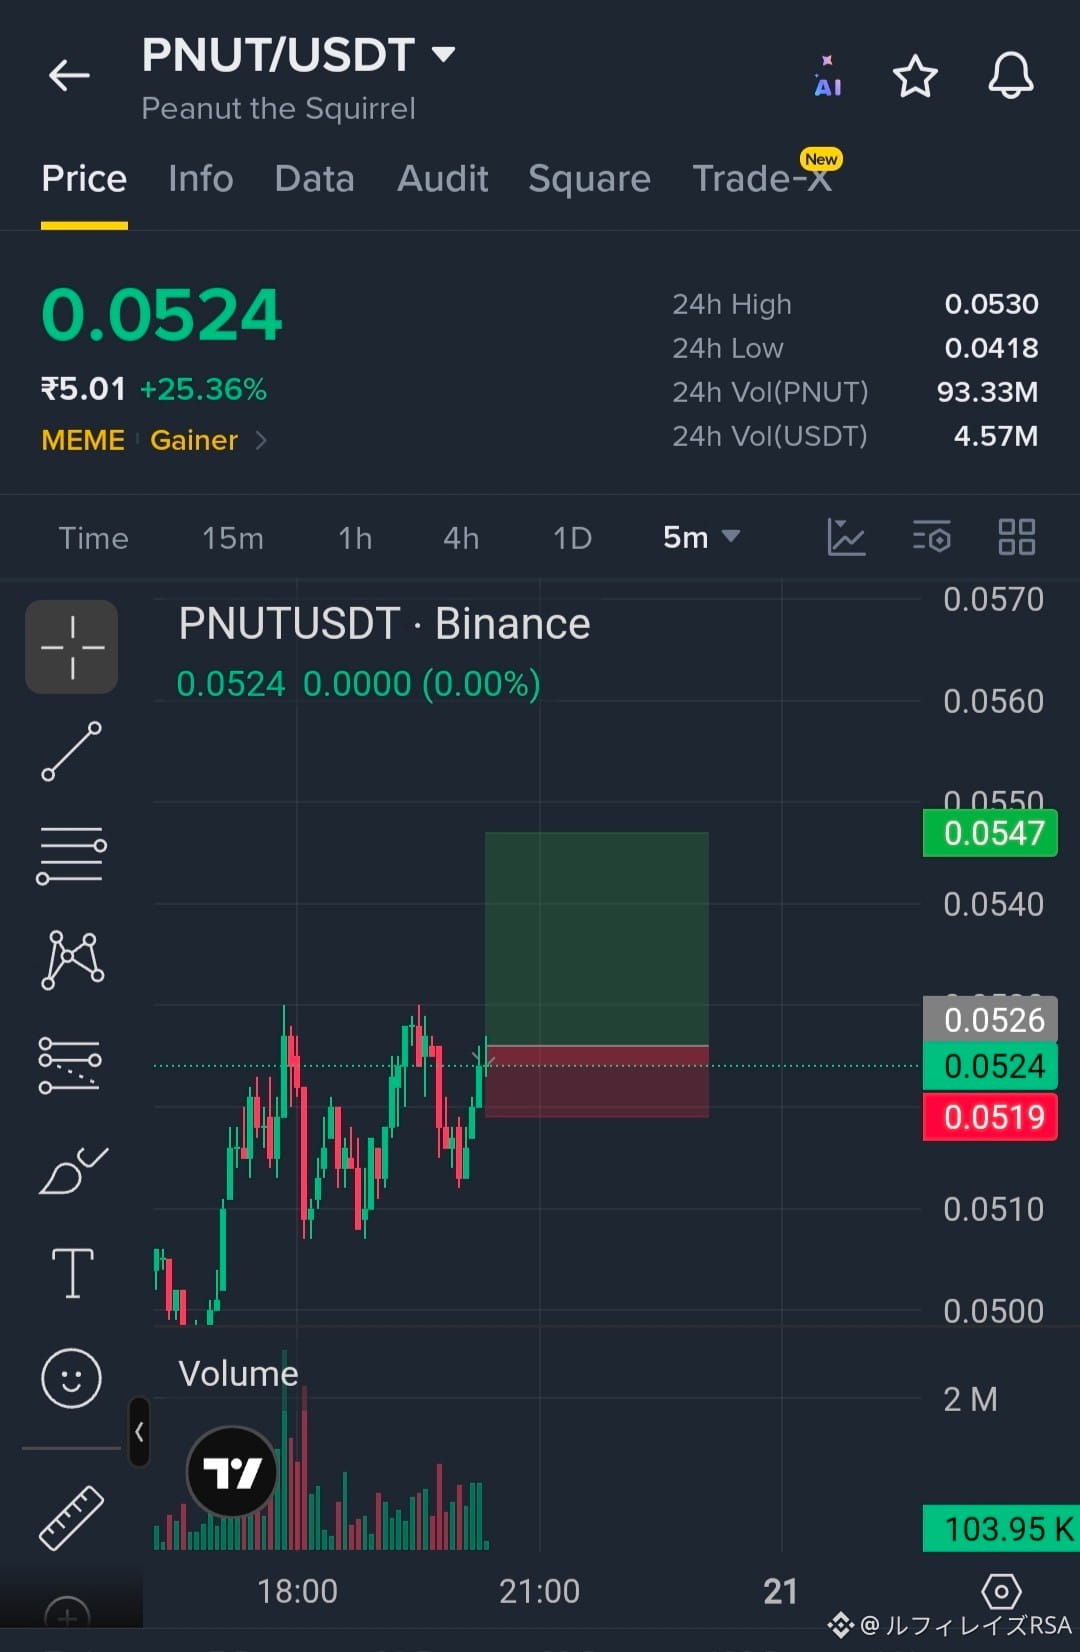Image resolution: width=1080 pixels, height=1652 pixels.
Task: Click the PNUTUSDT · Binance chart title
Action: point(384,624)
